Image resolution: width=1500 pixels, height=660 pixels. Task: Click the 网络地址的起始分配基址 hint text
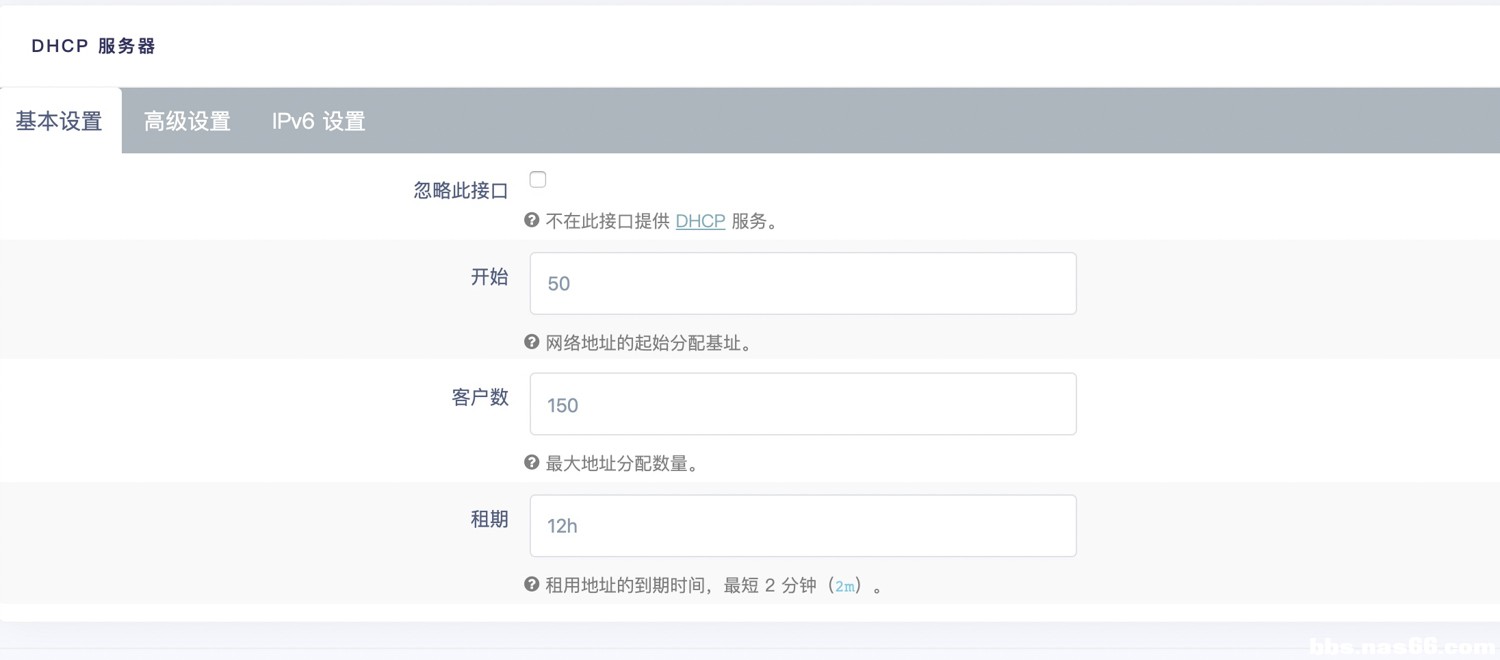pyautogui.click(x=649, y=343)
